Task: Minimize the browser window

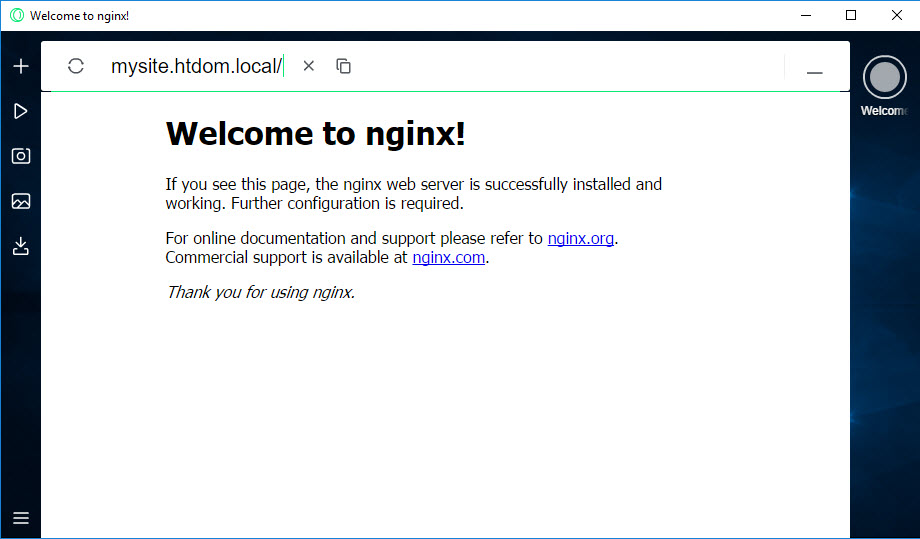Action: [x=806, y=15]
